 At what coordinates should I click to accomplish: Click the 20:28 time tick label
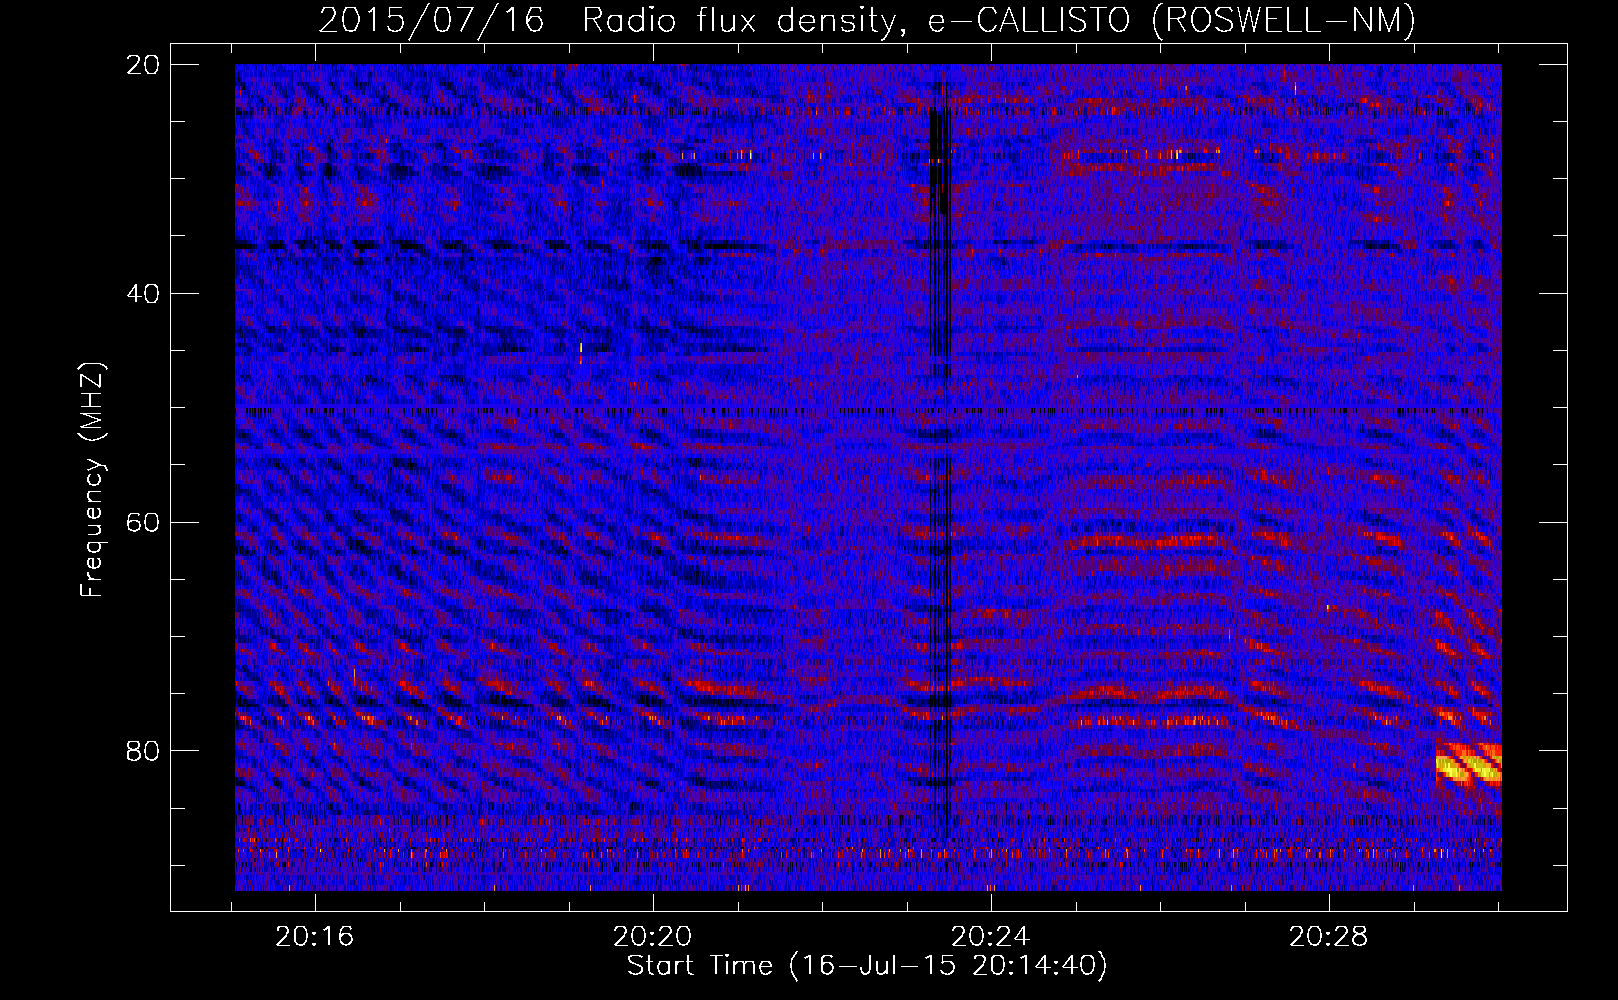point(1328,937)
